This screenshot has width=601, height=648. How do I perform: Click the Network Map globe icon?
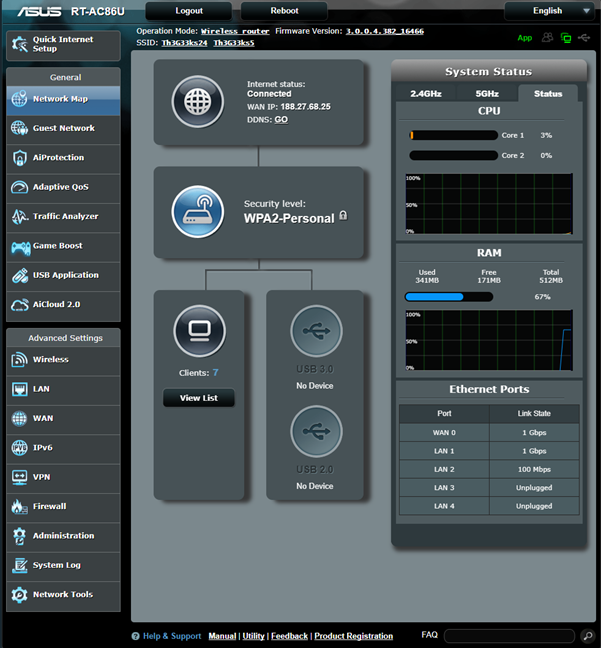(19, 99)
